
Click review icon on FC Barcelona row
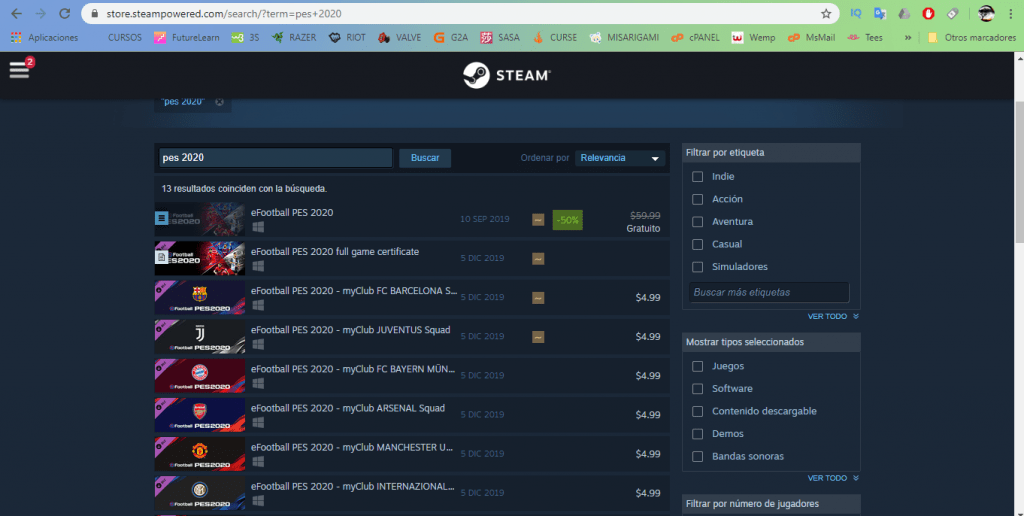[538, 298]
